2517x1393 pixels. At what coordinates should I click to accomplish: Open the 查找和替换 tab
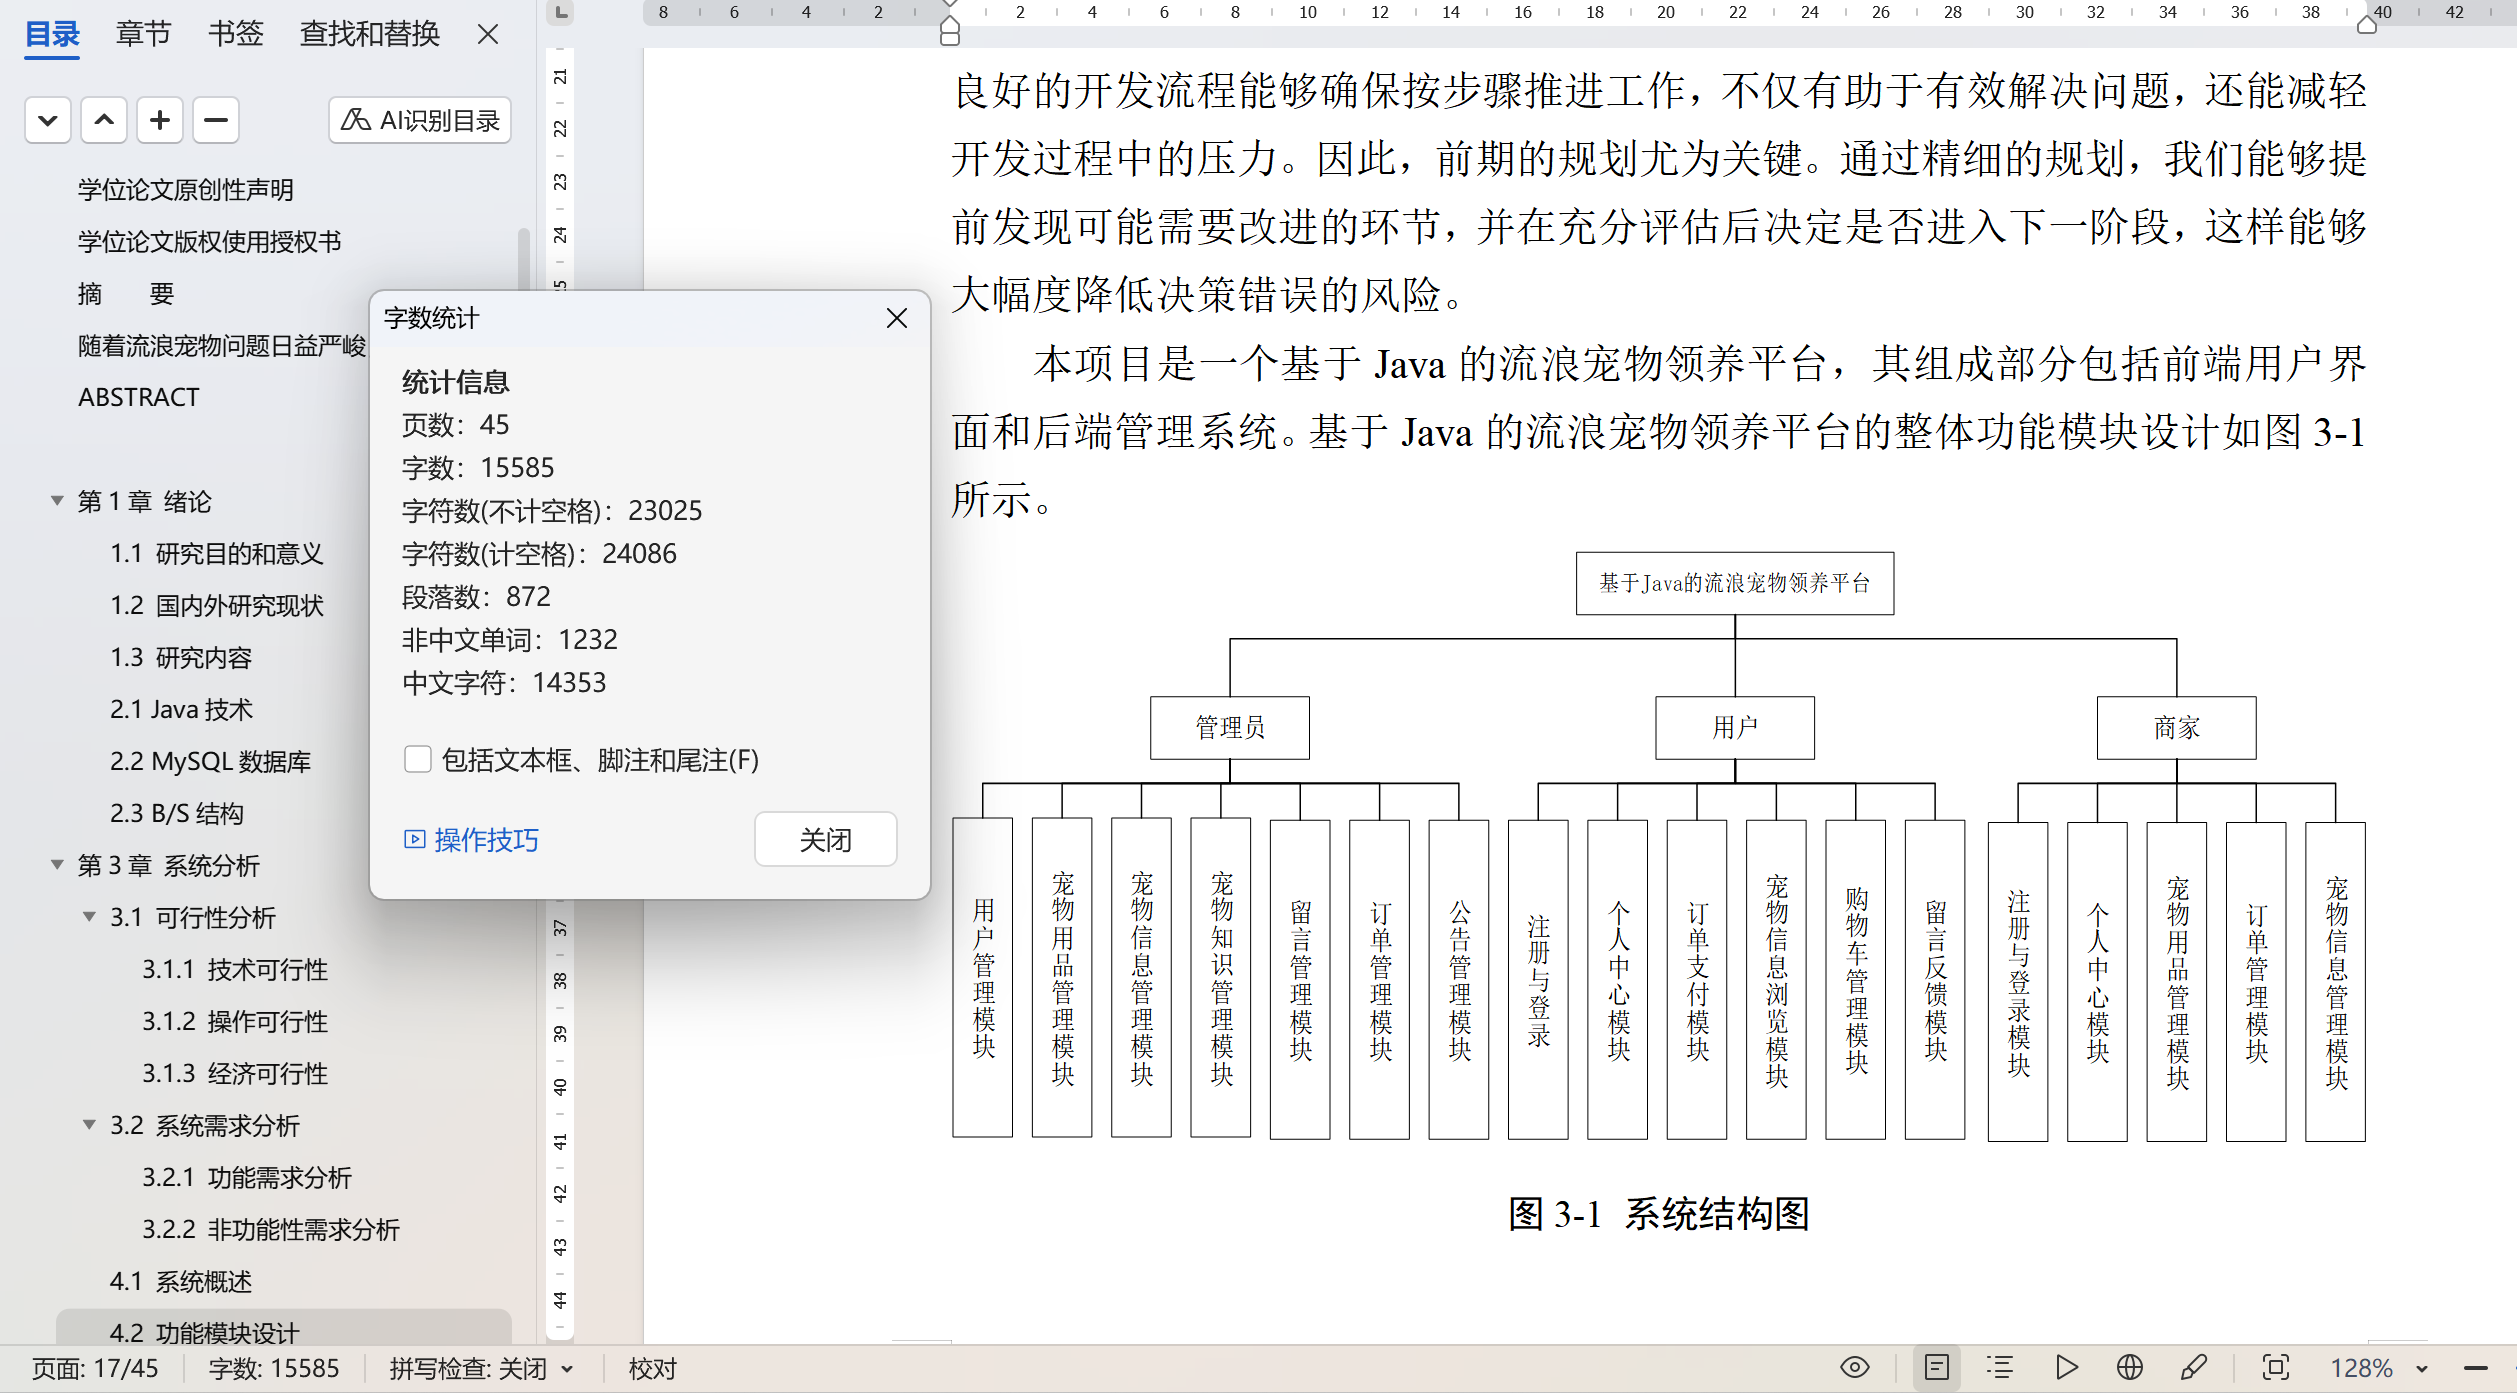369,34
